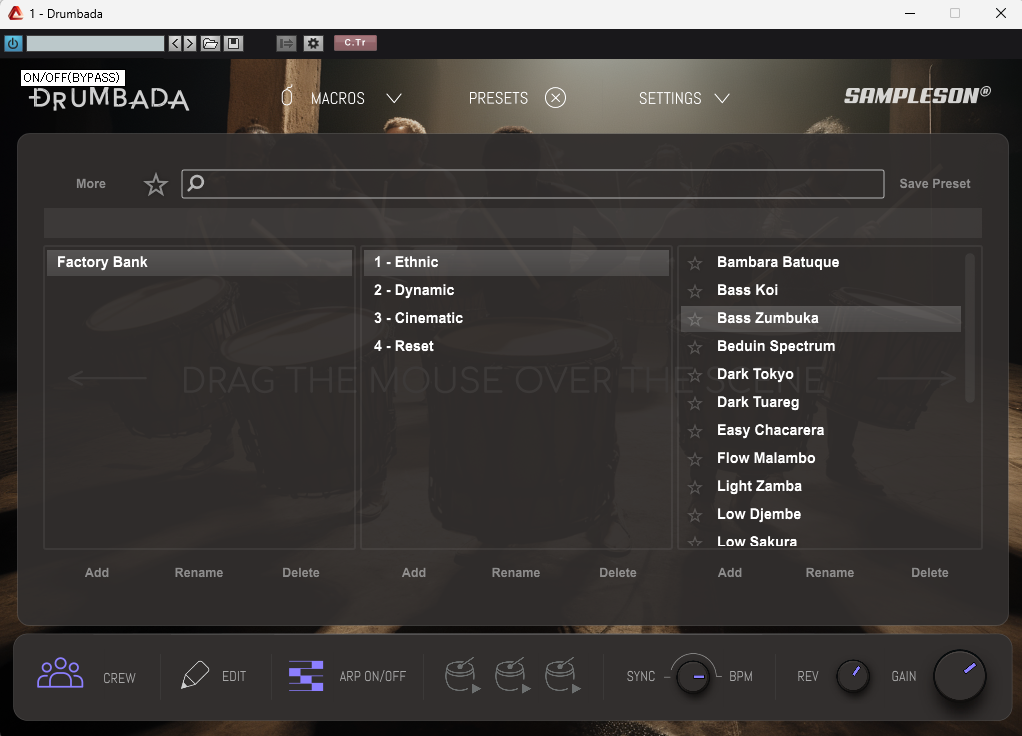Click the preset search field

tap(533, 184)
